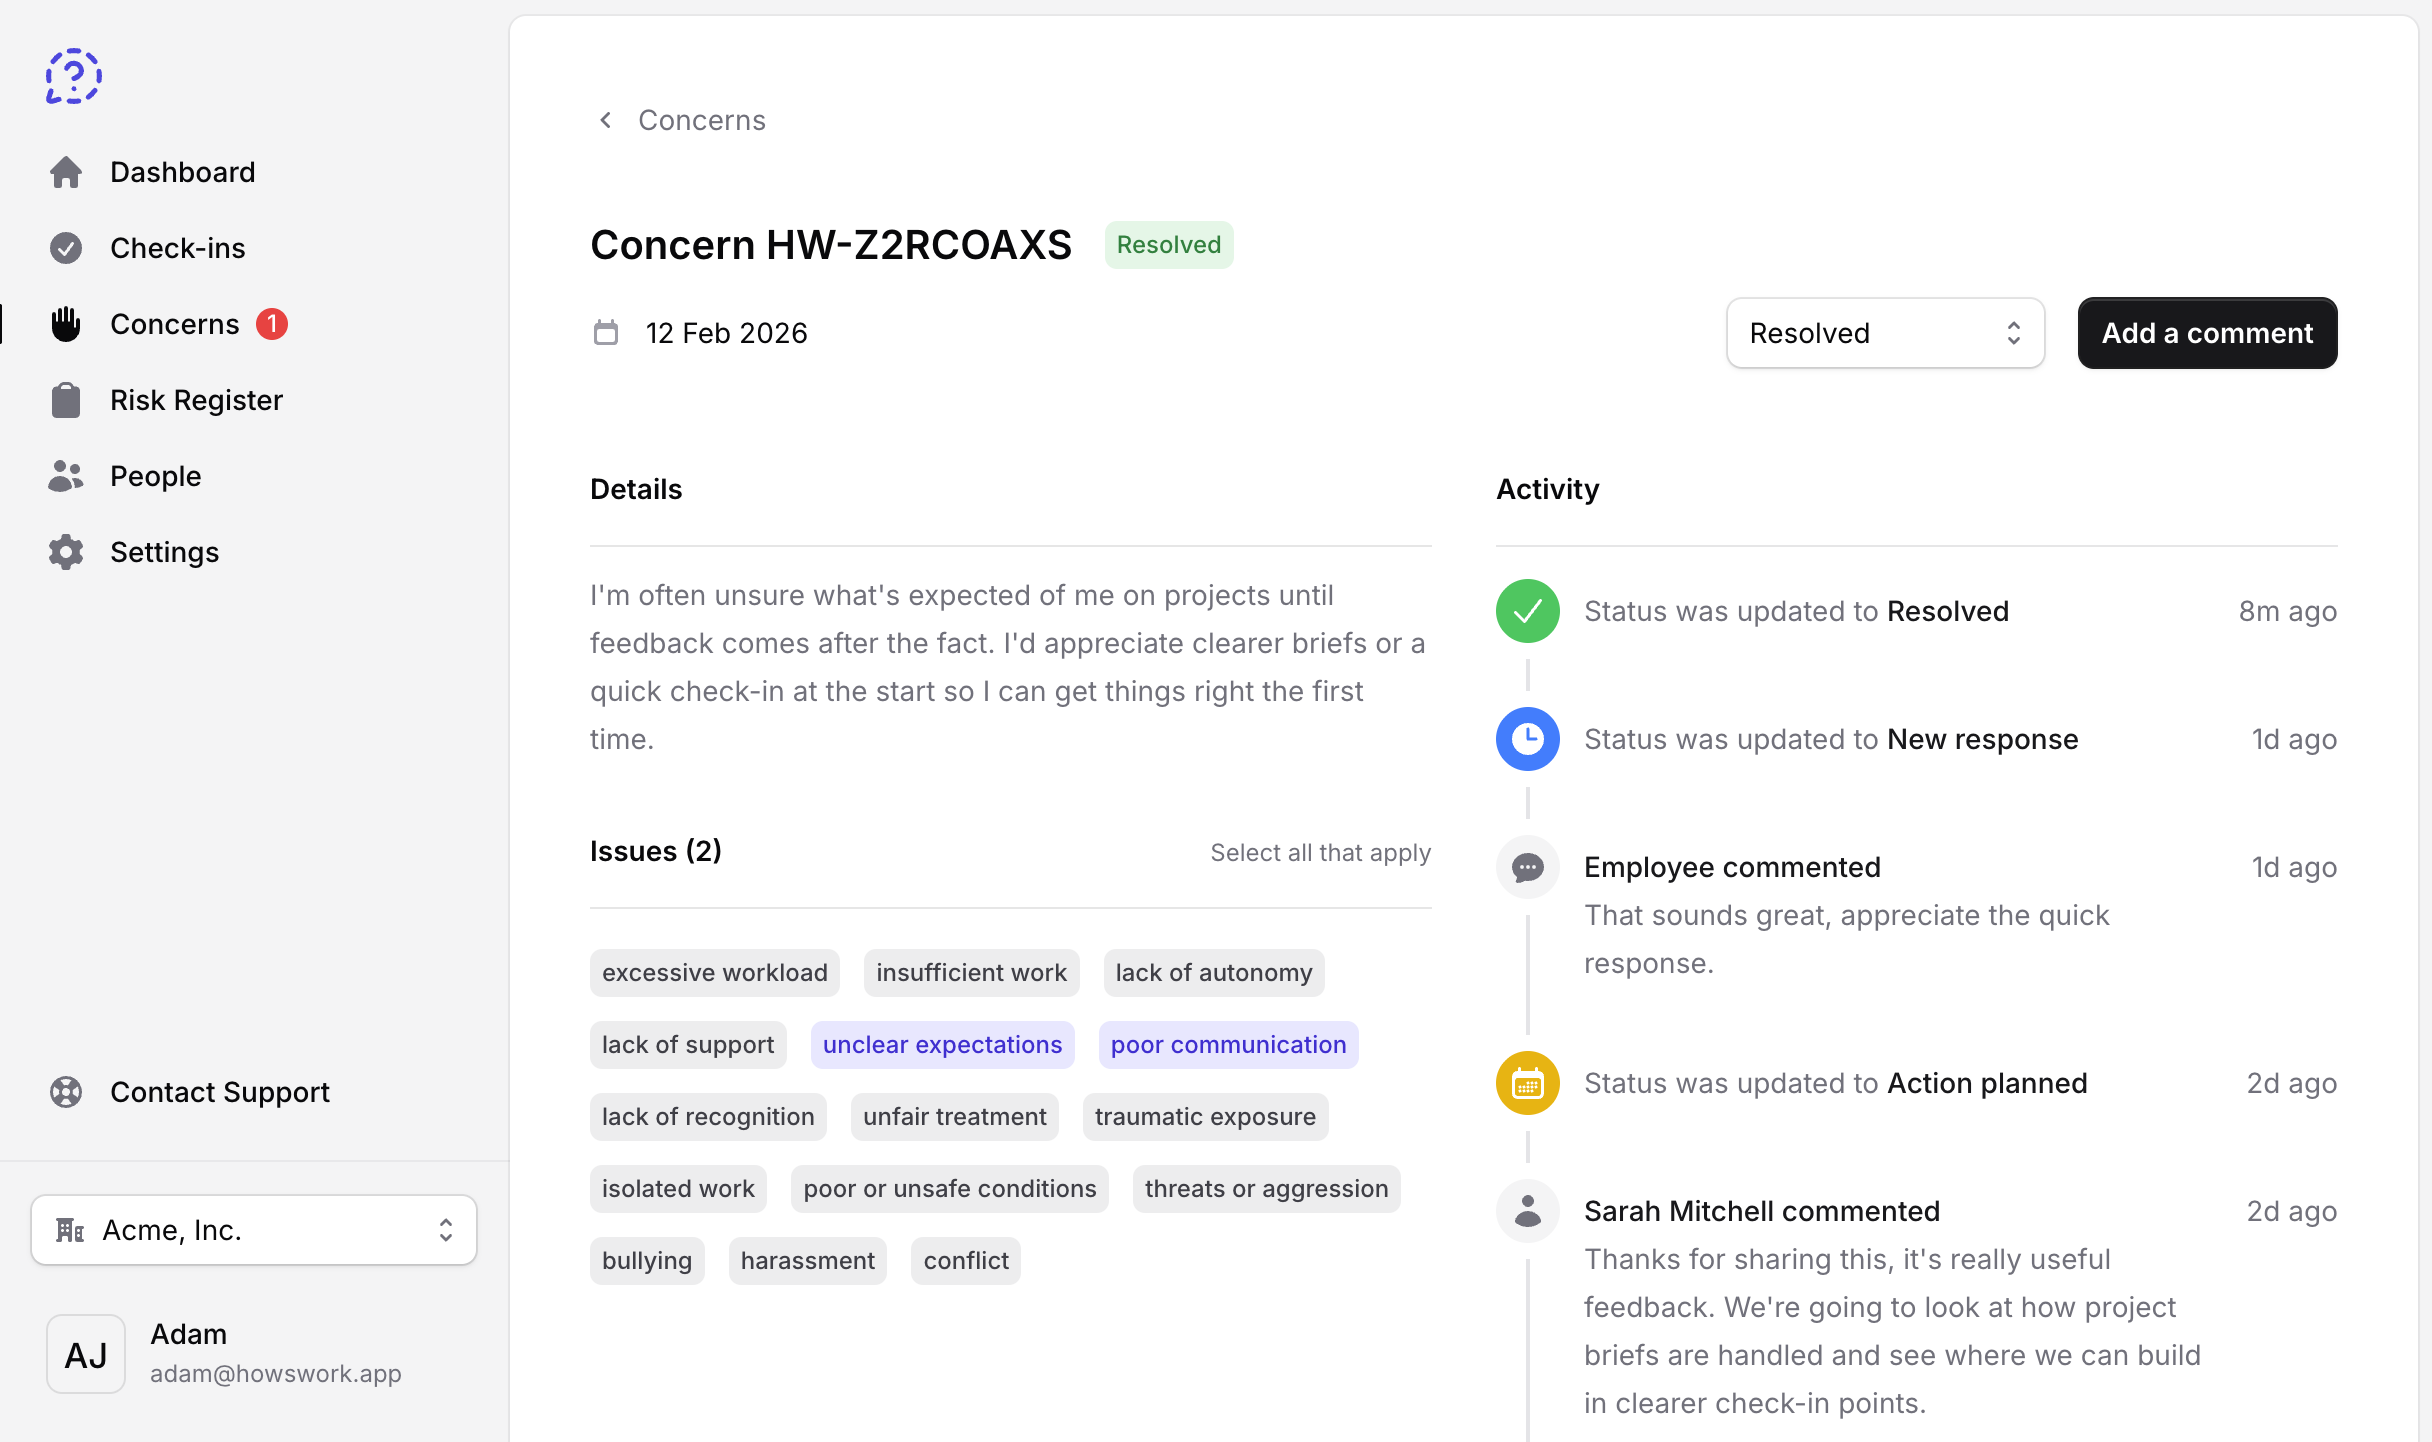Toggle the excessive workload issue tag
Screen dimensions: 2432x1442
(x=714, y=971)
